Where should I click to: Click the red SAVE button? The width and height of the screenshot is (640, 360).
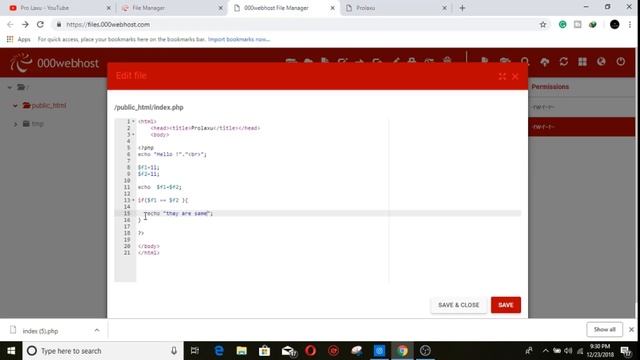pyautogui.click(x=506, y=305)
